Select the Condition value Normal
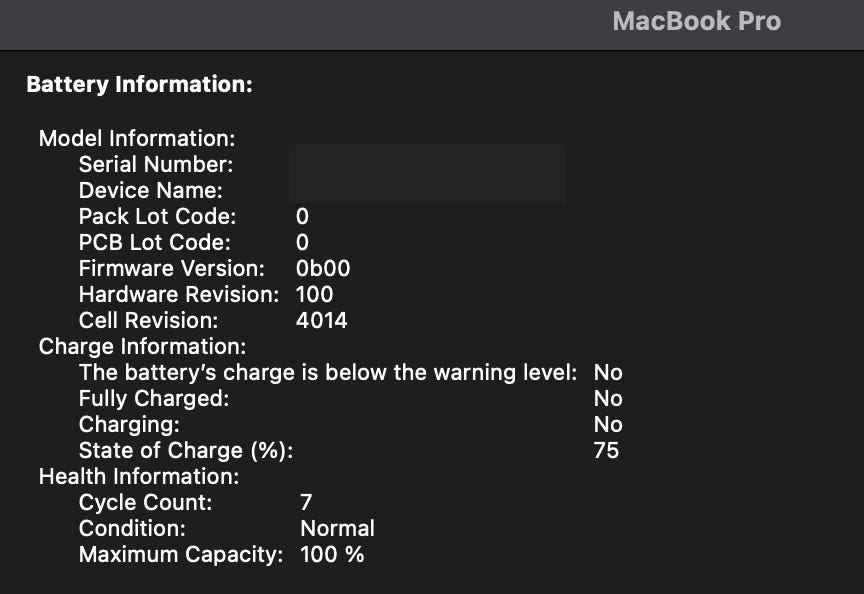 (338, 528)
